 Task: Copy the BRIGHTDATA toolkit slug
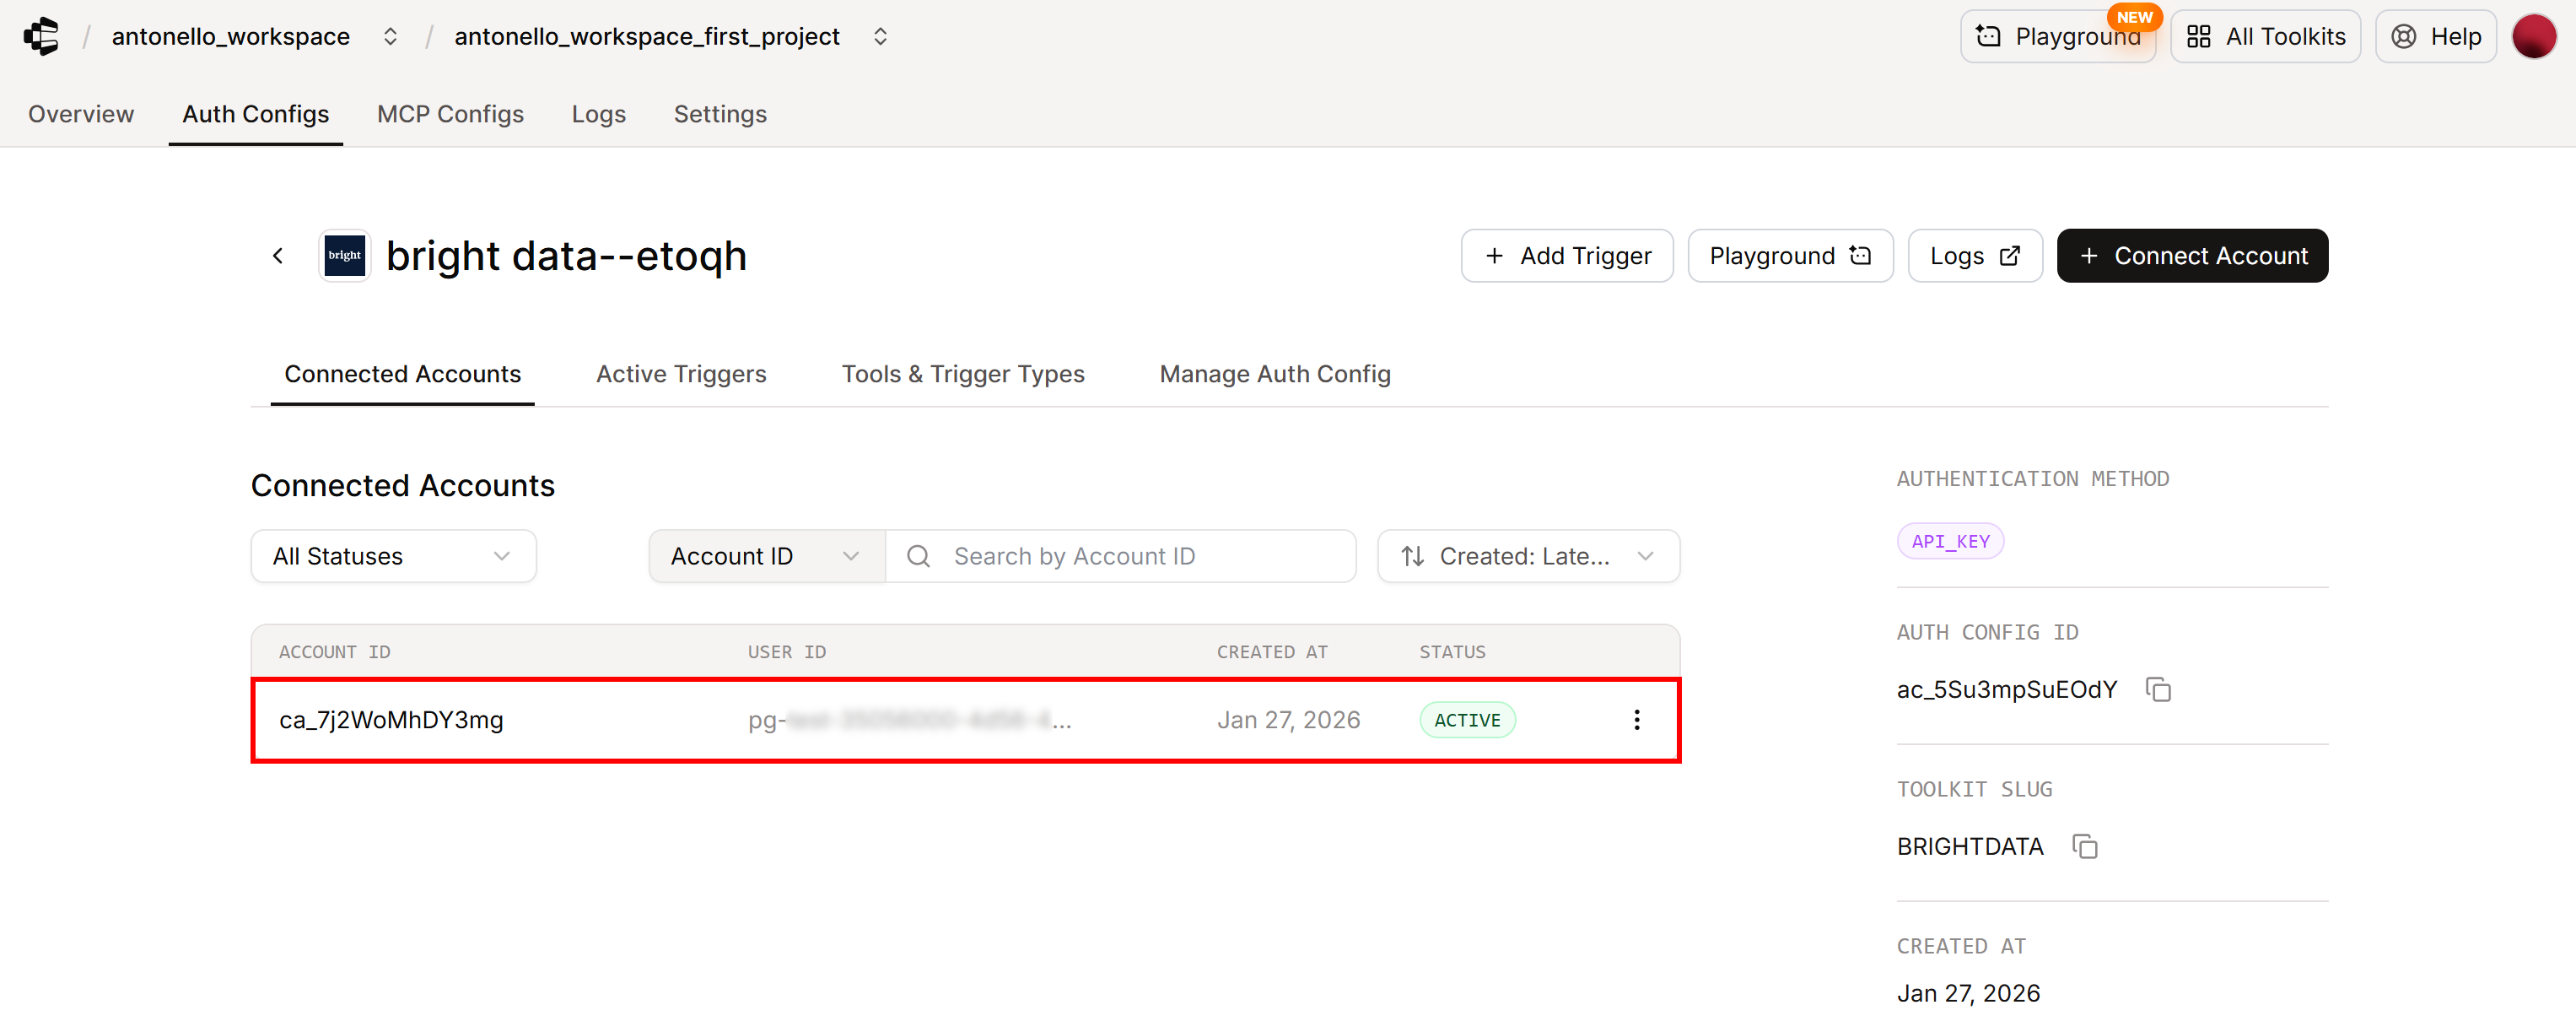(x=2086, y=847)
